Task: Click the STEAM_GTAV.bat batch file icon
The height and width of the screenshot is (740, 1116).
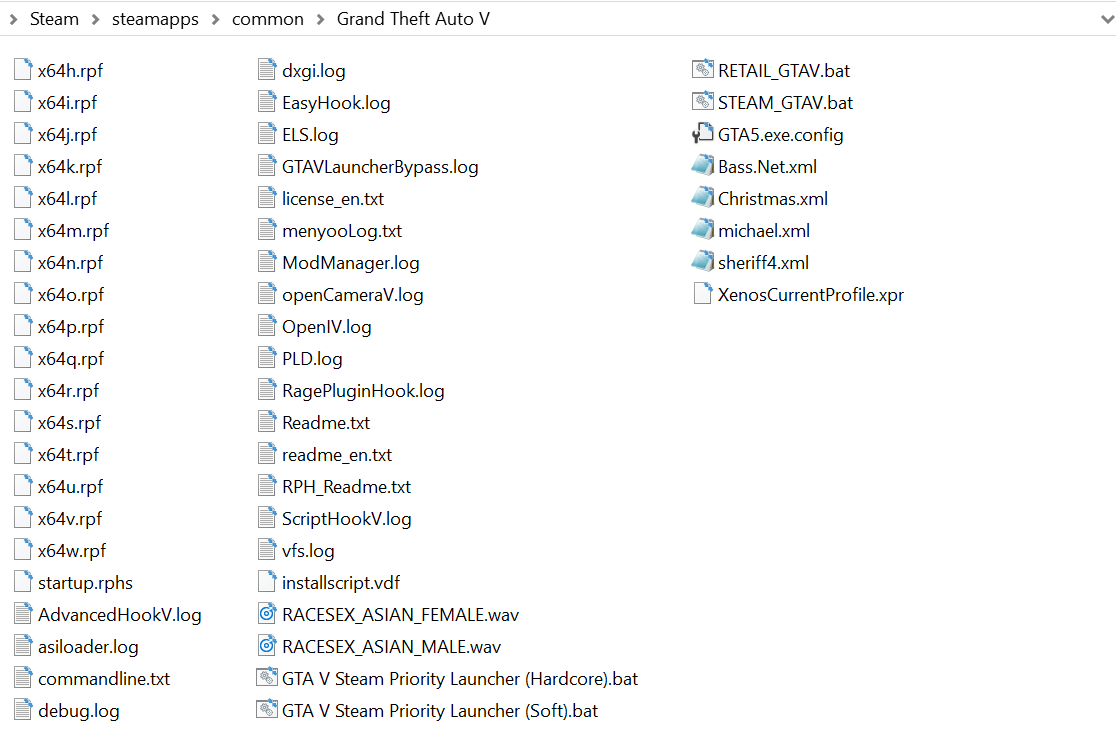Action: point(702,102)
